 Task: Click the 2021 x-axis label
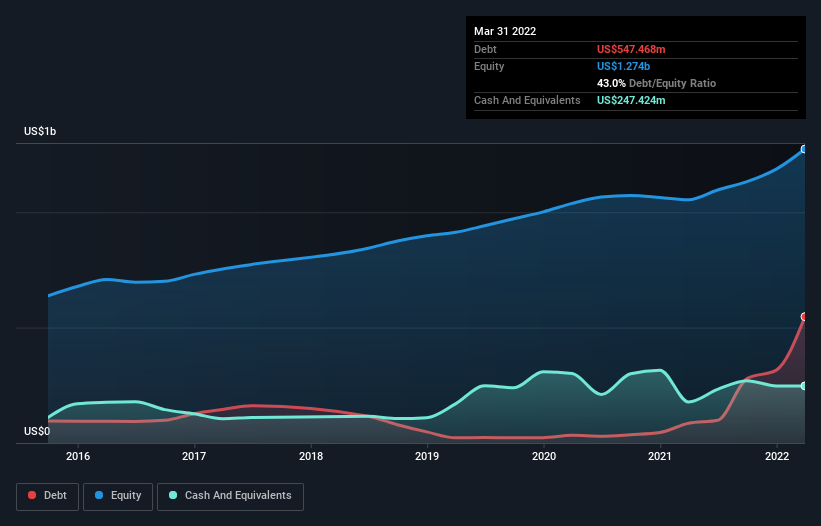click(660, 456)
